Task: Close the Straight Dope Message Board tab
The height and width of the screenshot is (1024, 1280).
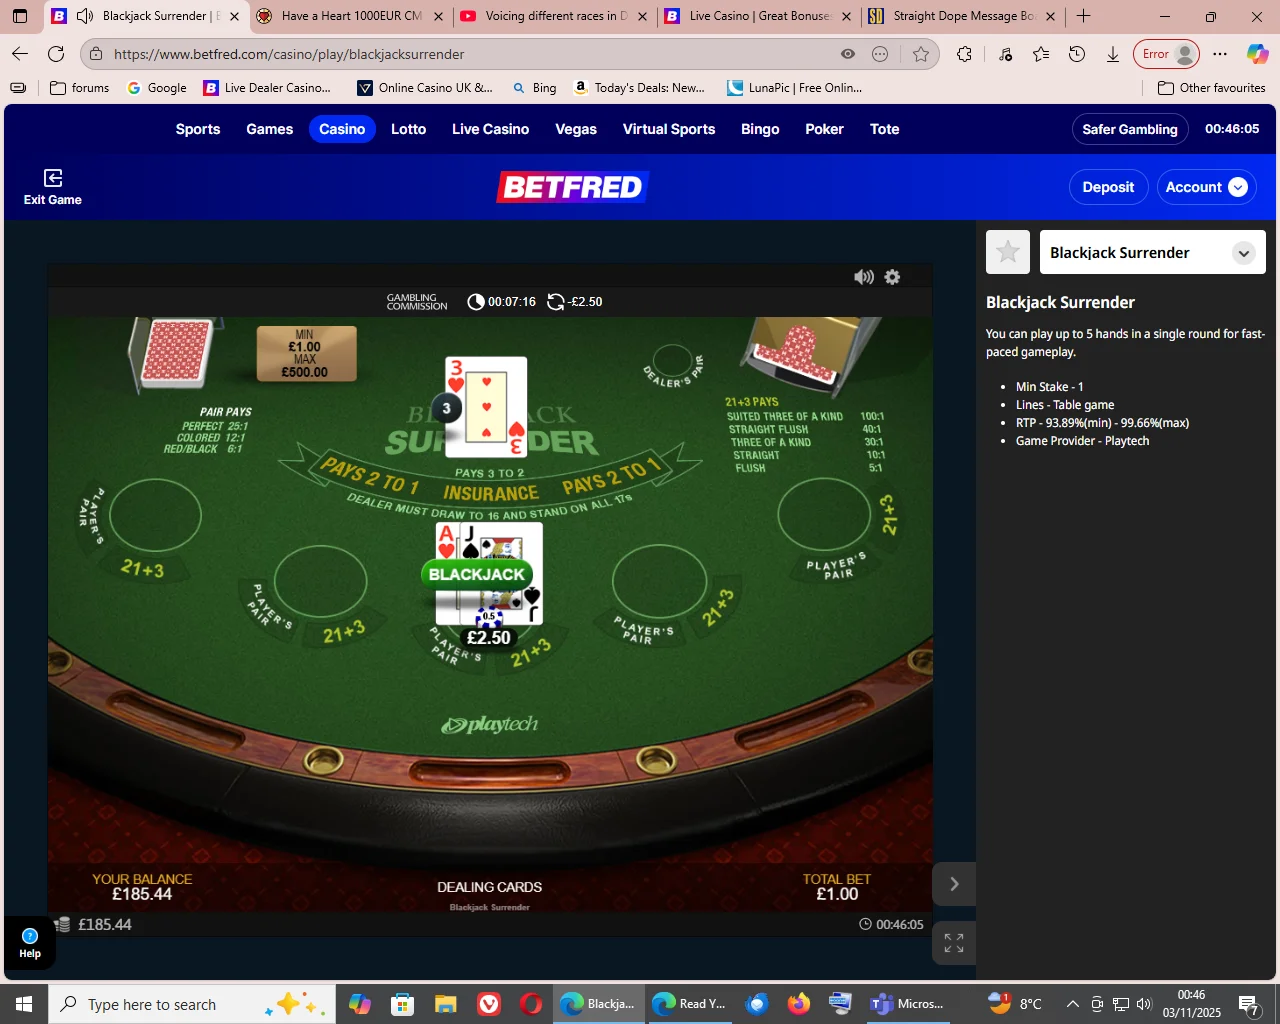Action: point(1050,16)
